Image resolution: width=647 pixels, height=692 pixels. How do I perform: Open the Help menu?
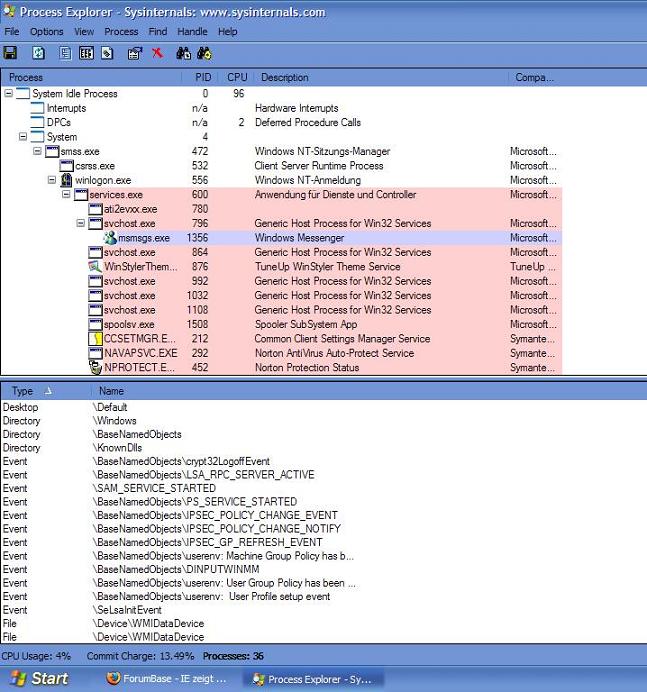tap(227, 32)
